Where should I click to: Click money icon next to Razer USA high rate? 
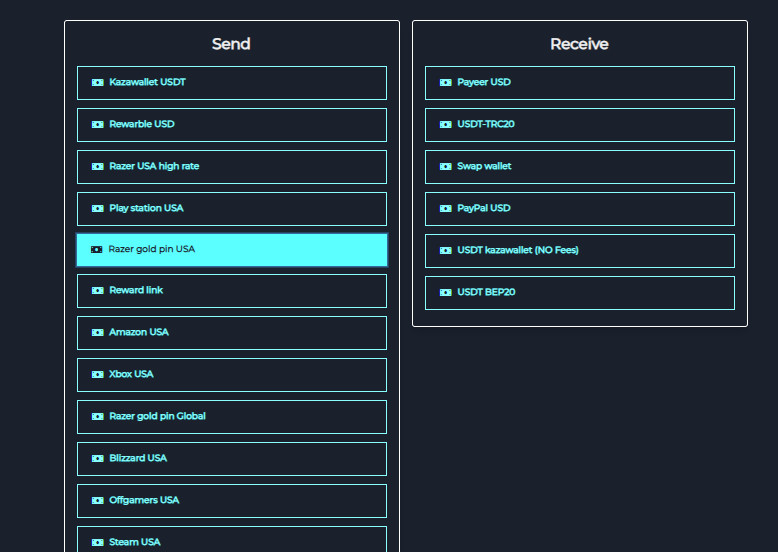[98, 167]
